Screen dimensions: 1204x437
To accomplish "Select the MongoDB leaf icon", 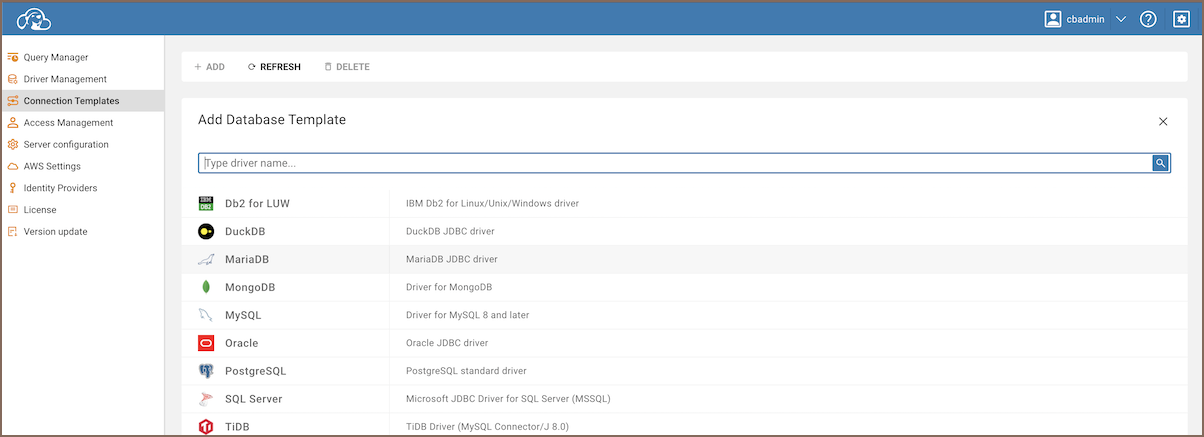I will [x=206, y=287].
